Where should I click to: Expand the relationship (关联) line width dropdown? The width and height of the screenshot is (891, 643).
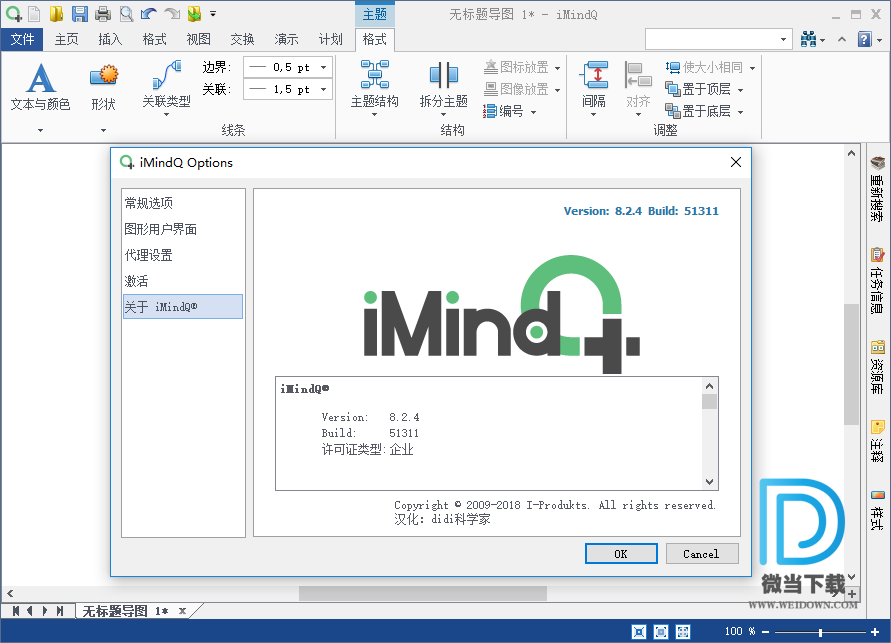tap(323, 89)
